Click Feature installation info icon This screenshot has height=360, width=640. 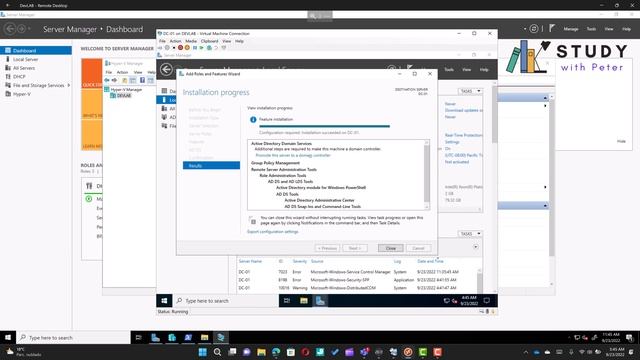253,120
